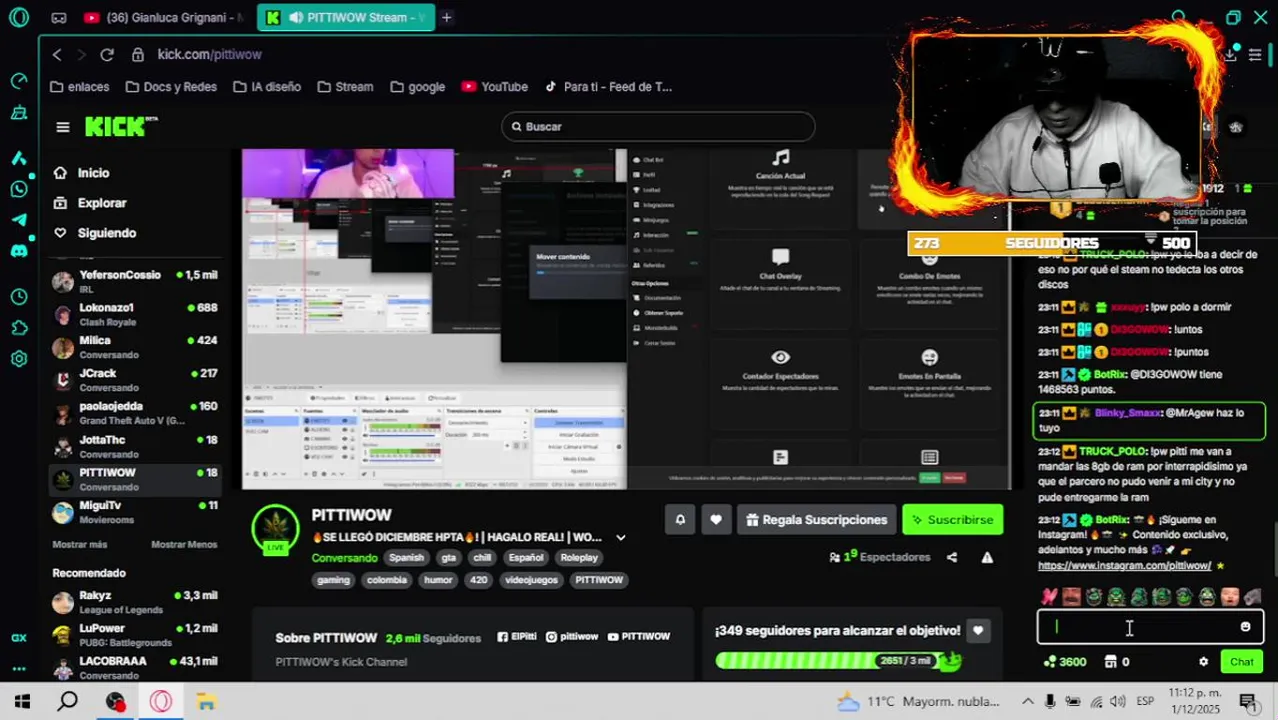Open File Explorer from taskbar
The height and width of the screenshot is (720, 1278).
click(x=206, y=702)
